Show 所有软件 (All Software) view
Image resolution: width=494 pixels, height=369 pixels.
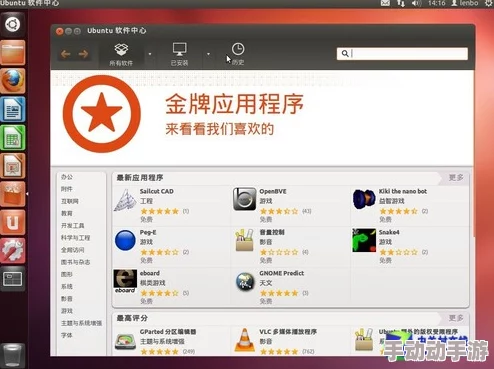121,54
